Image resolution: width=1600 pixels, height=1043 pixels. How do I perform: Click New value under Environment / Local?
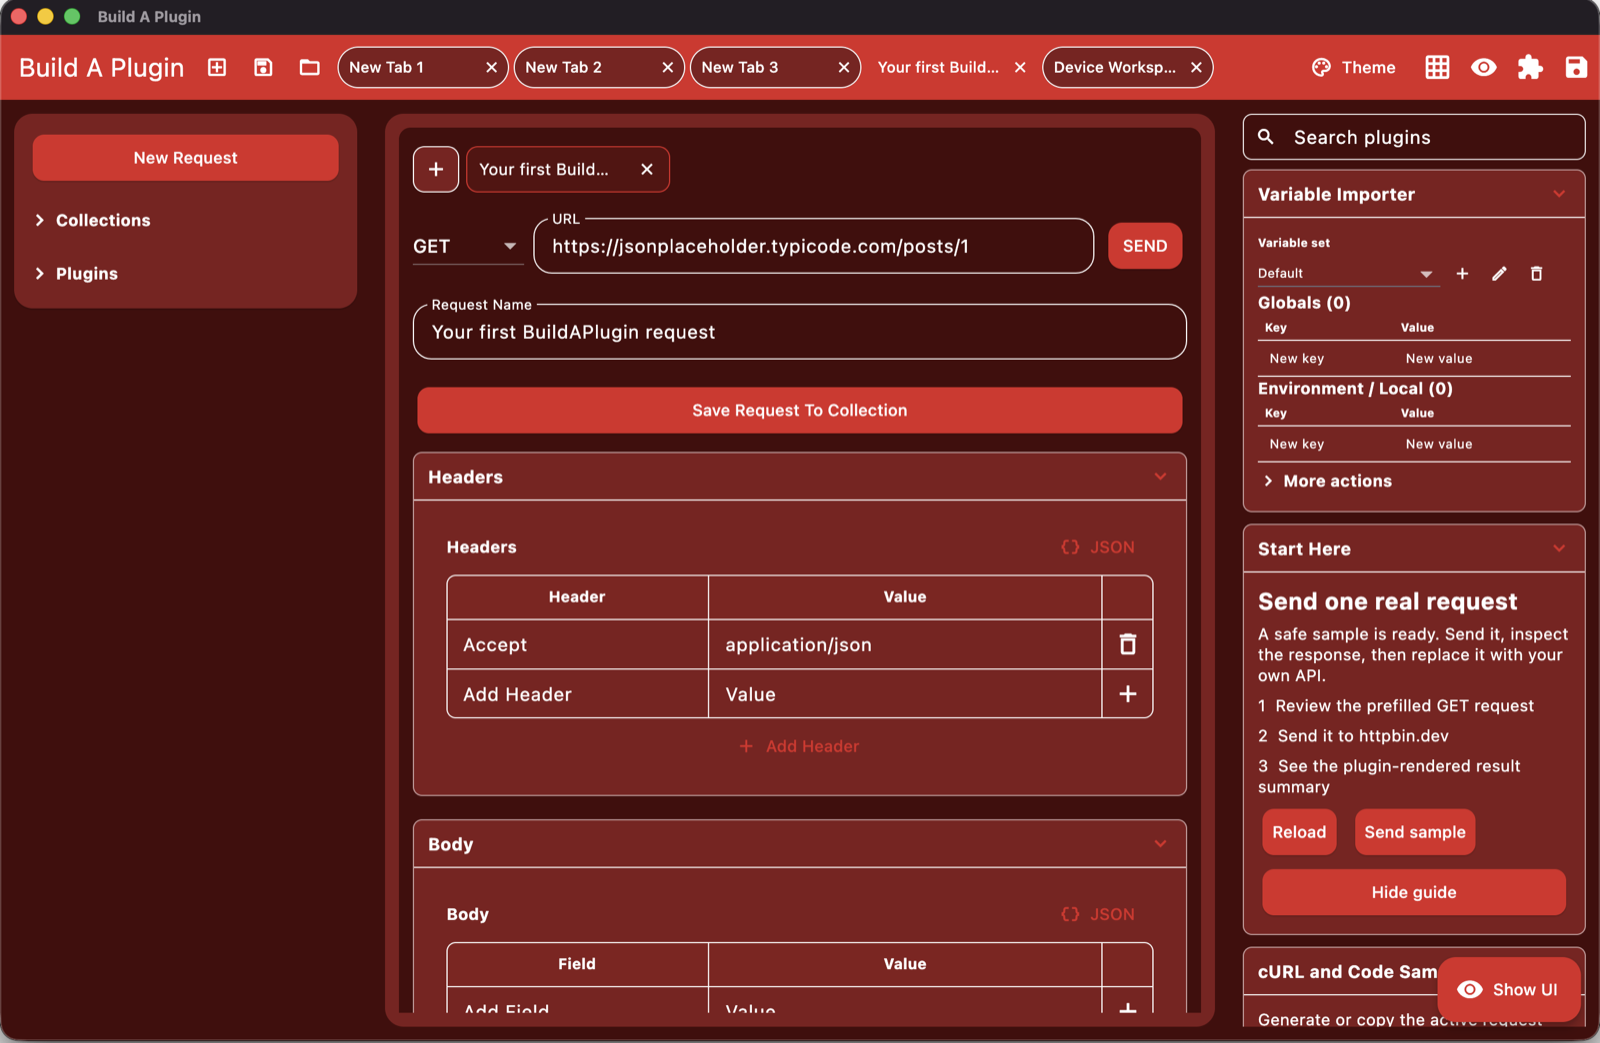1439,444
